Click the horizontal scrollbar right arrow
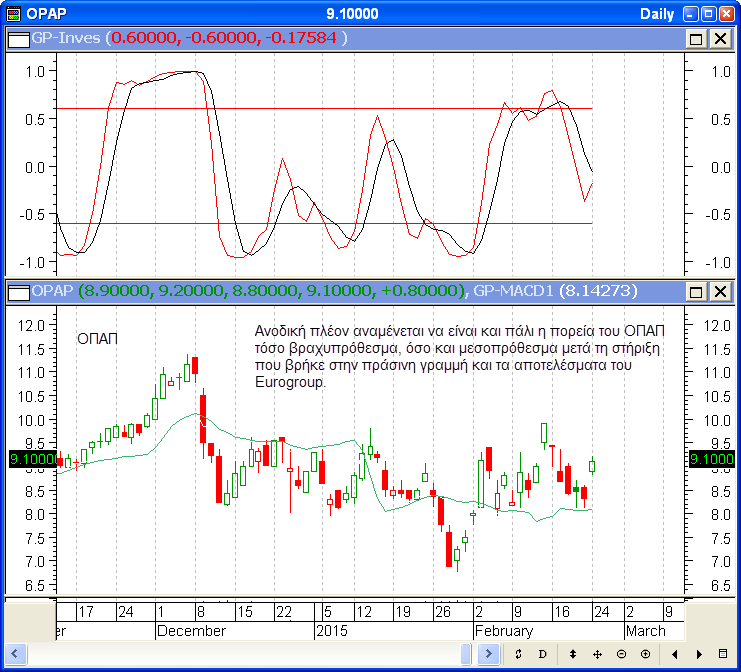 [x=489, y=654]
